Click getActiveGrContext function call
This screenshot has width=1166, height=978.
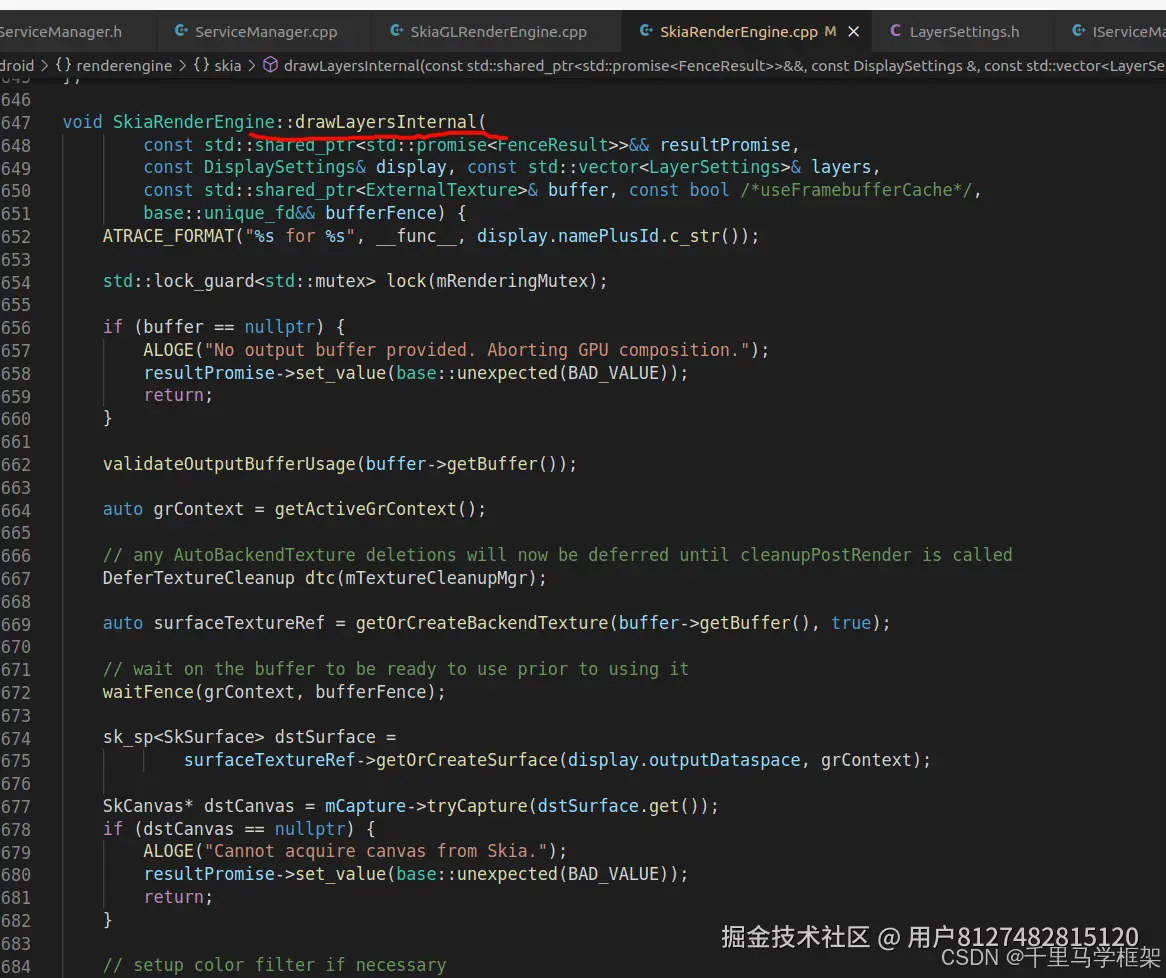point(366,509)
